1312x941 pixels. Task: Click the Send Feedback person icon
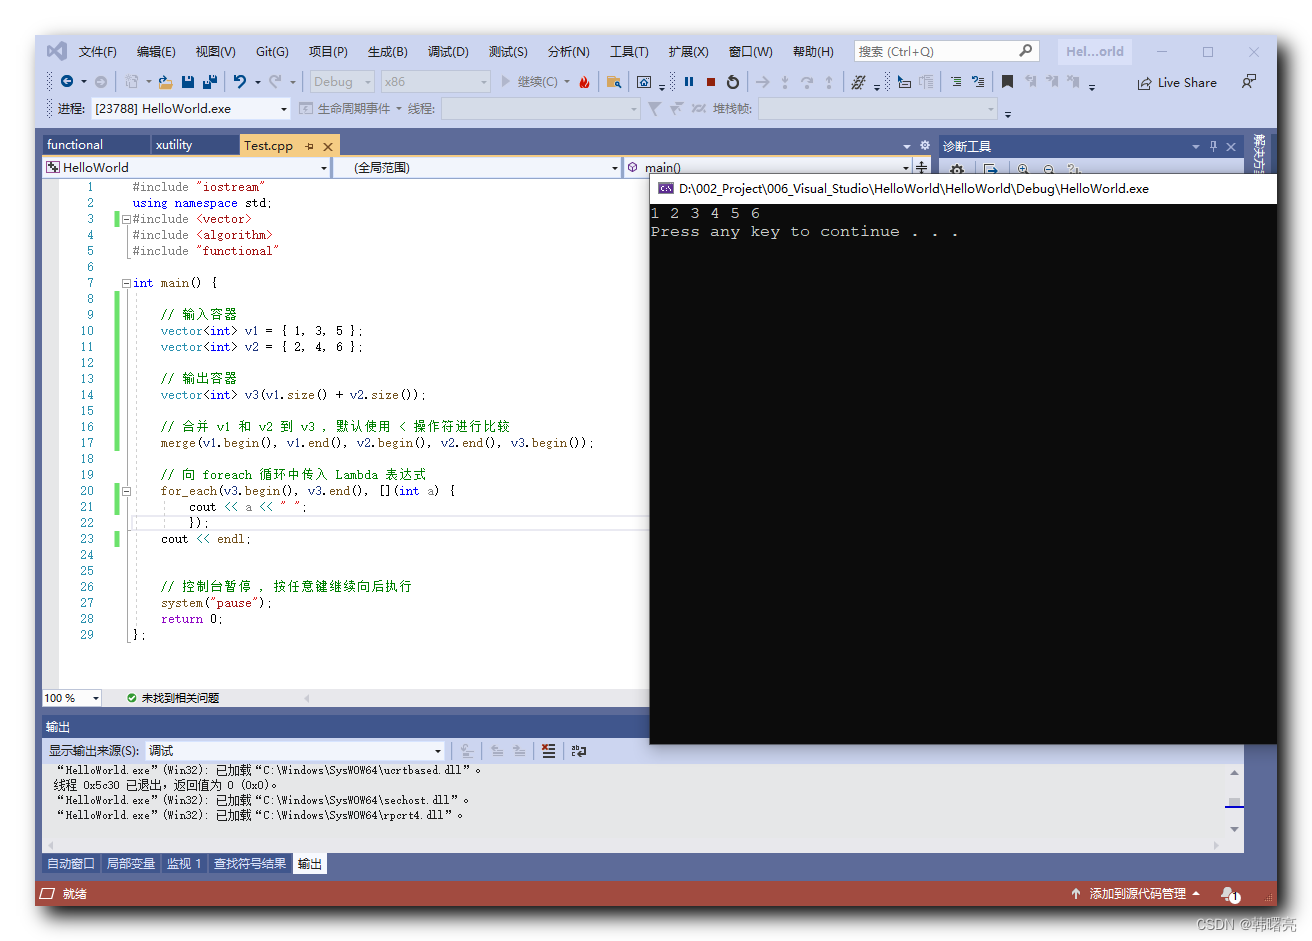coord(1249,82)
